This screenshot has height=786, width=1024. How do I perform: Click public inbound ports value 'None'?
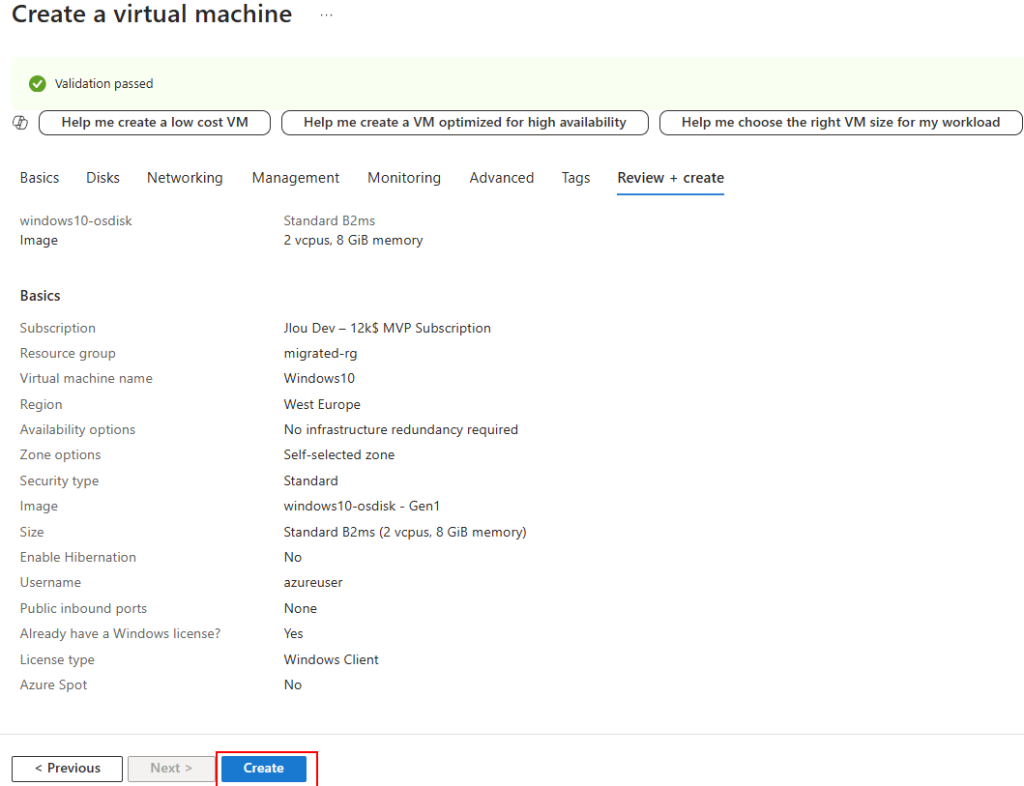[300, 608]
